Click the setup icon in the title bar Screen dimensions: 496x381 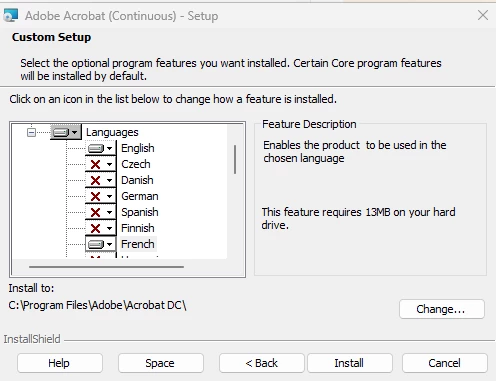10,15
